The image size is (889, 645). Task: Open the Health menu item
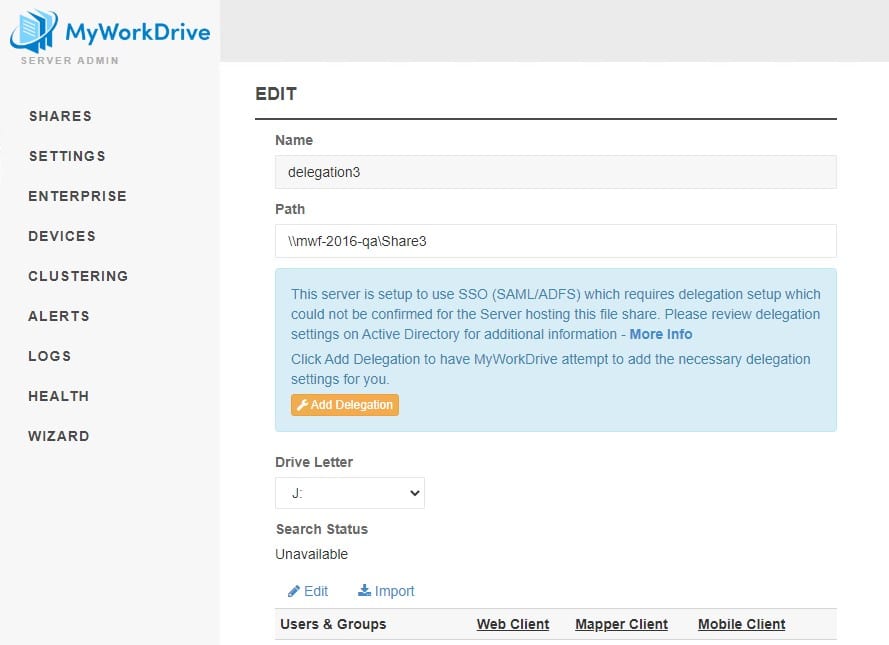click(58, 396)
